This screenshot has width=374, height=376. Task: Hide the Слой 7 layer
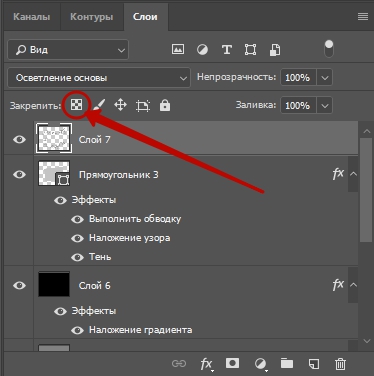19,139
